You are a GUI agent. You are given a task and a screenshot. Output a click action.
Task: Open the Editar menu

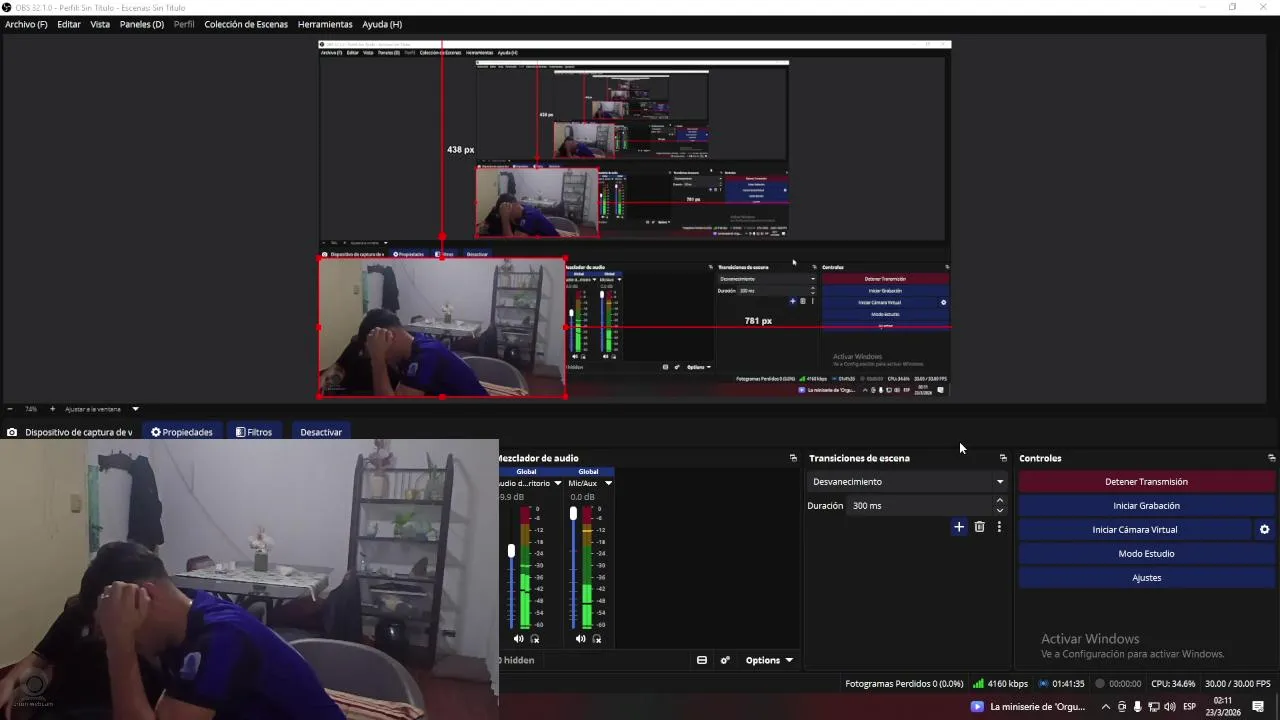pos(69,24)
